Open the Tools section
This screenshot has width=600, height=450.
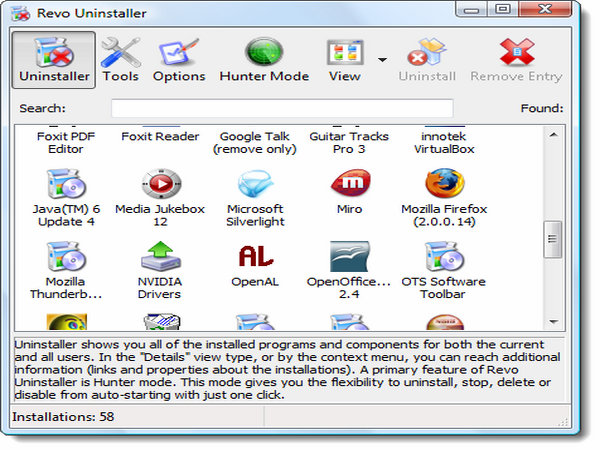(x=120, y=60)
